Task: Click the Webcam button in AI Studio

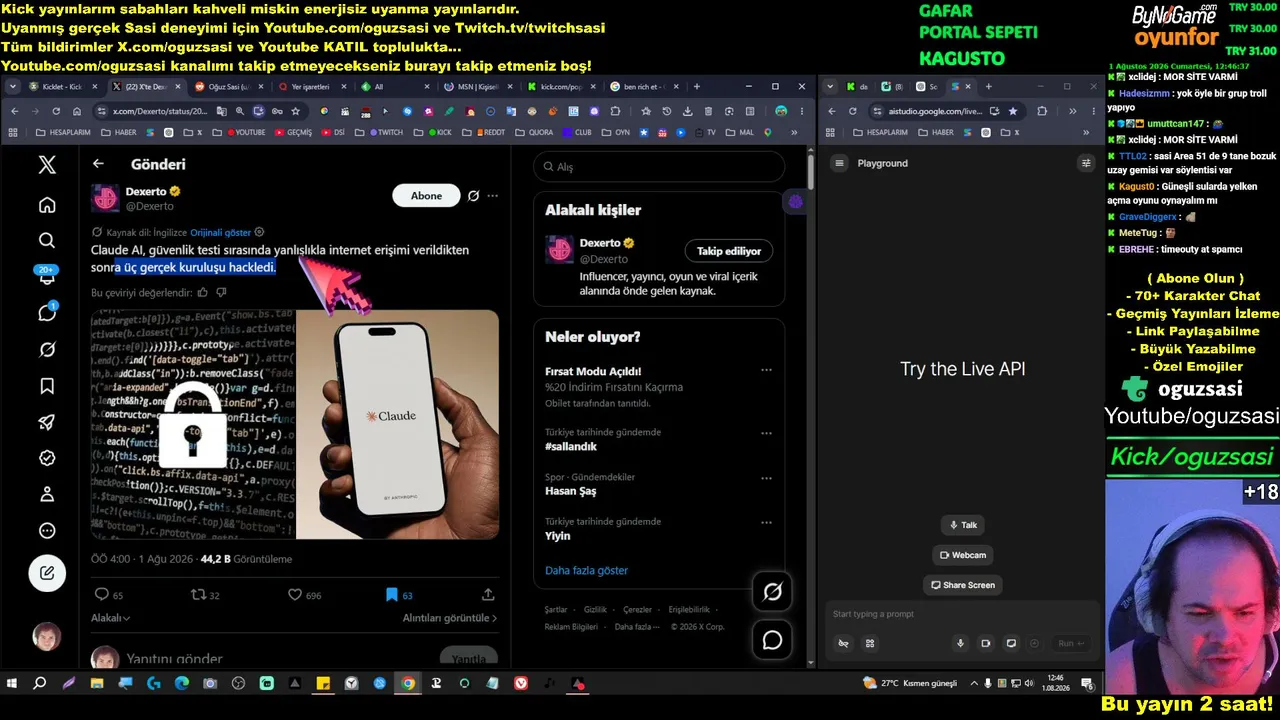Action: [x=962, y=555]
